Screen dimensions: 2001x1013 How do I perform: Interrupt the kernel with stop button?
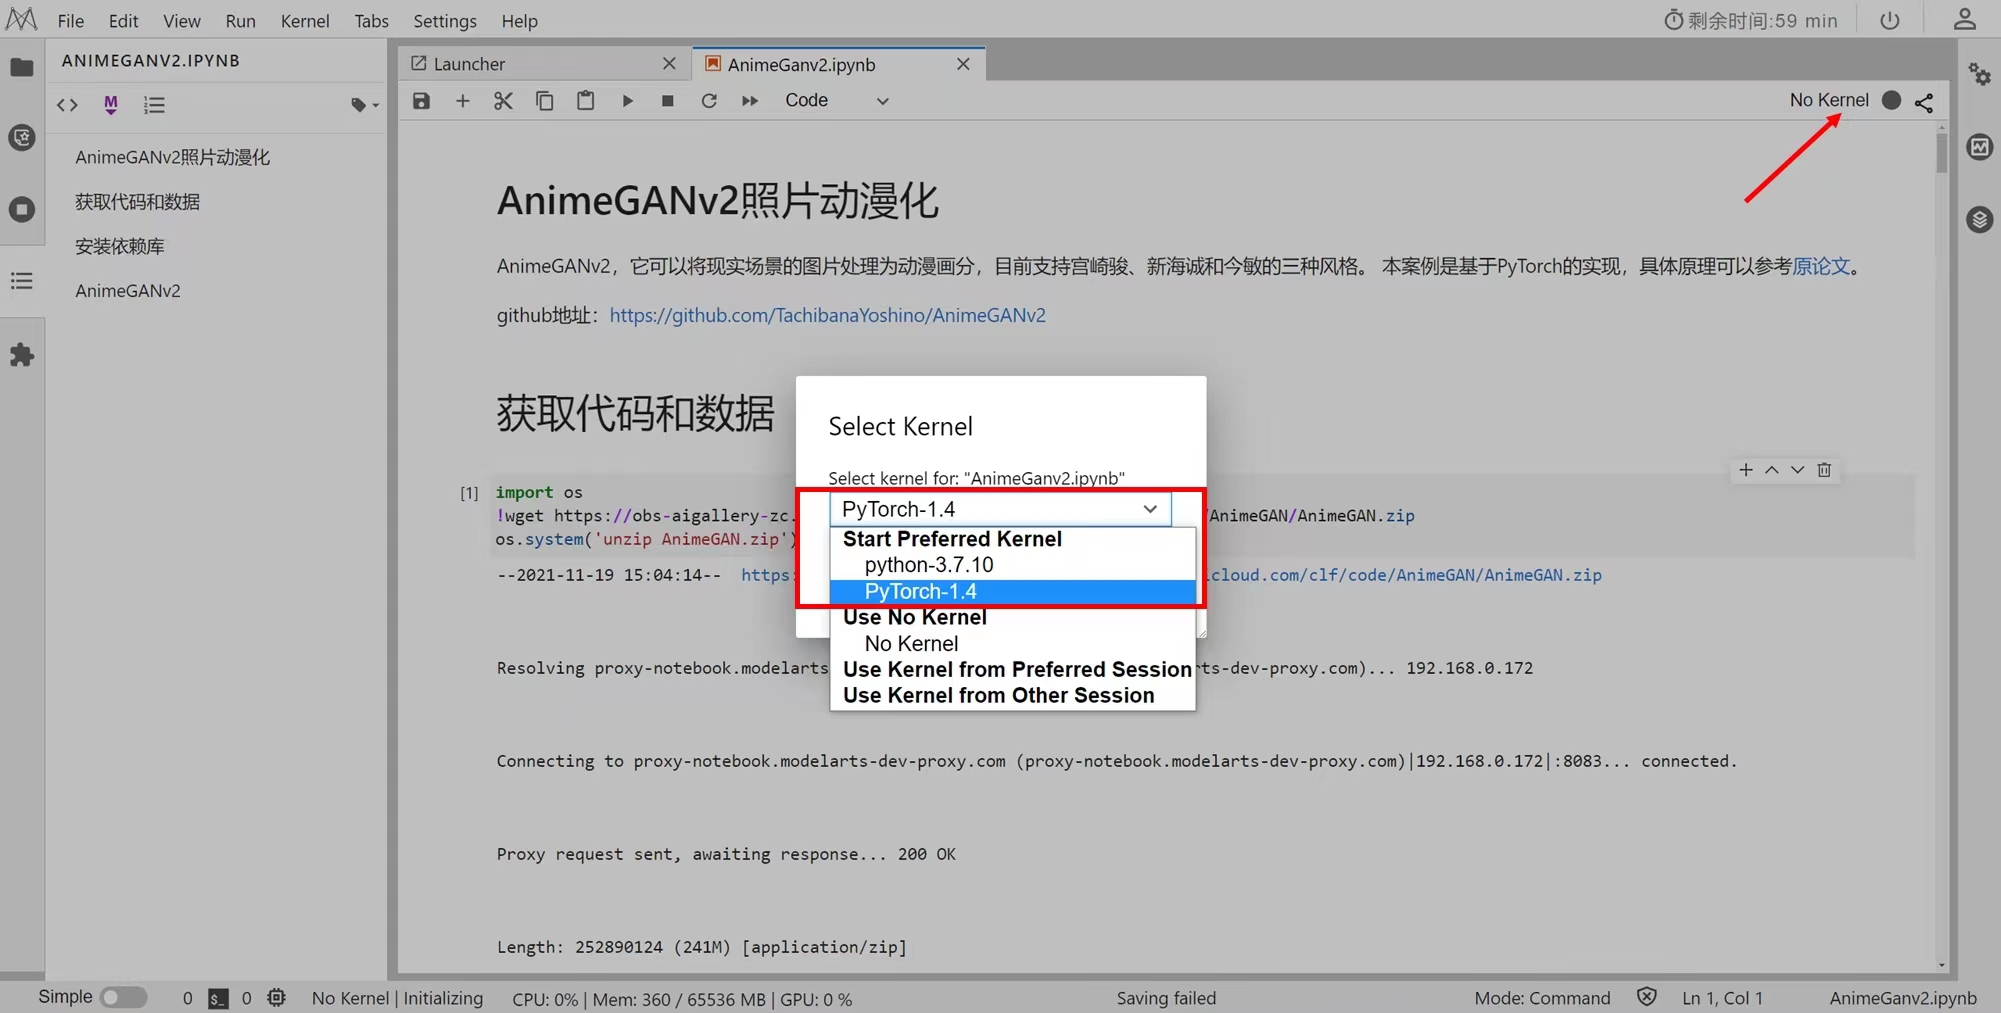667,100
